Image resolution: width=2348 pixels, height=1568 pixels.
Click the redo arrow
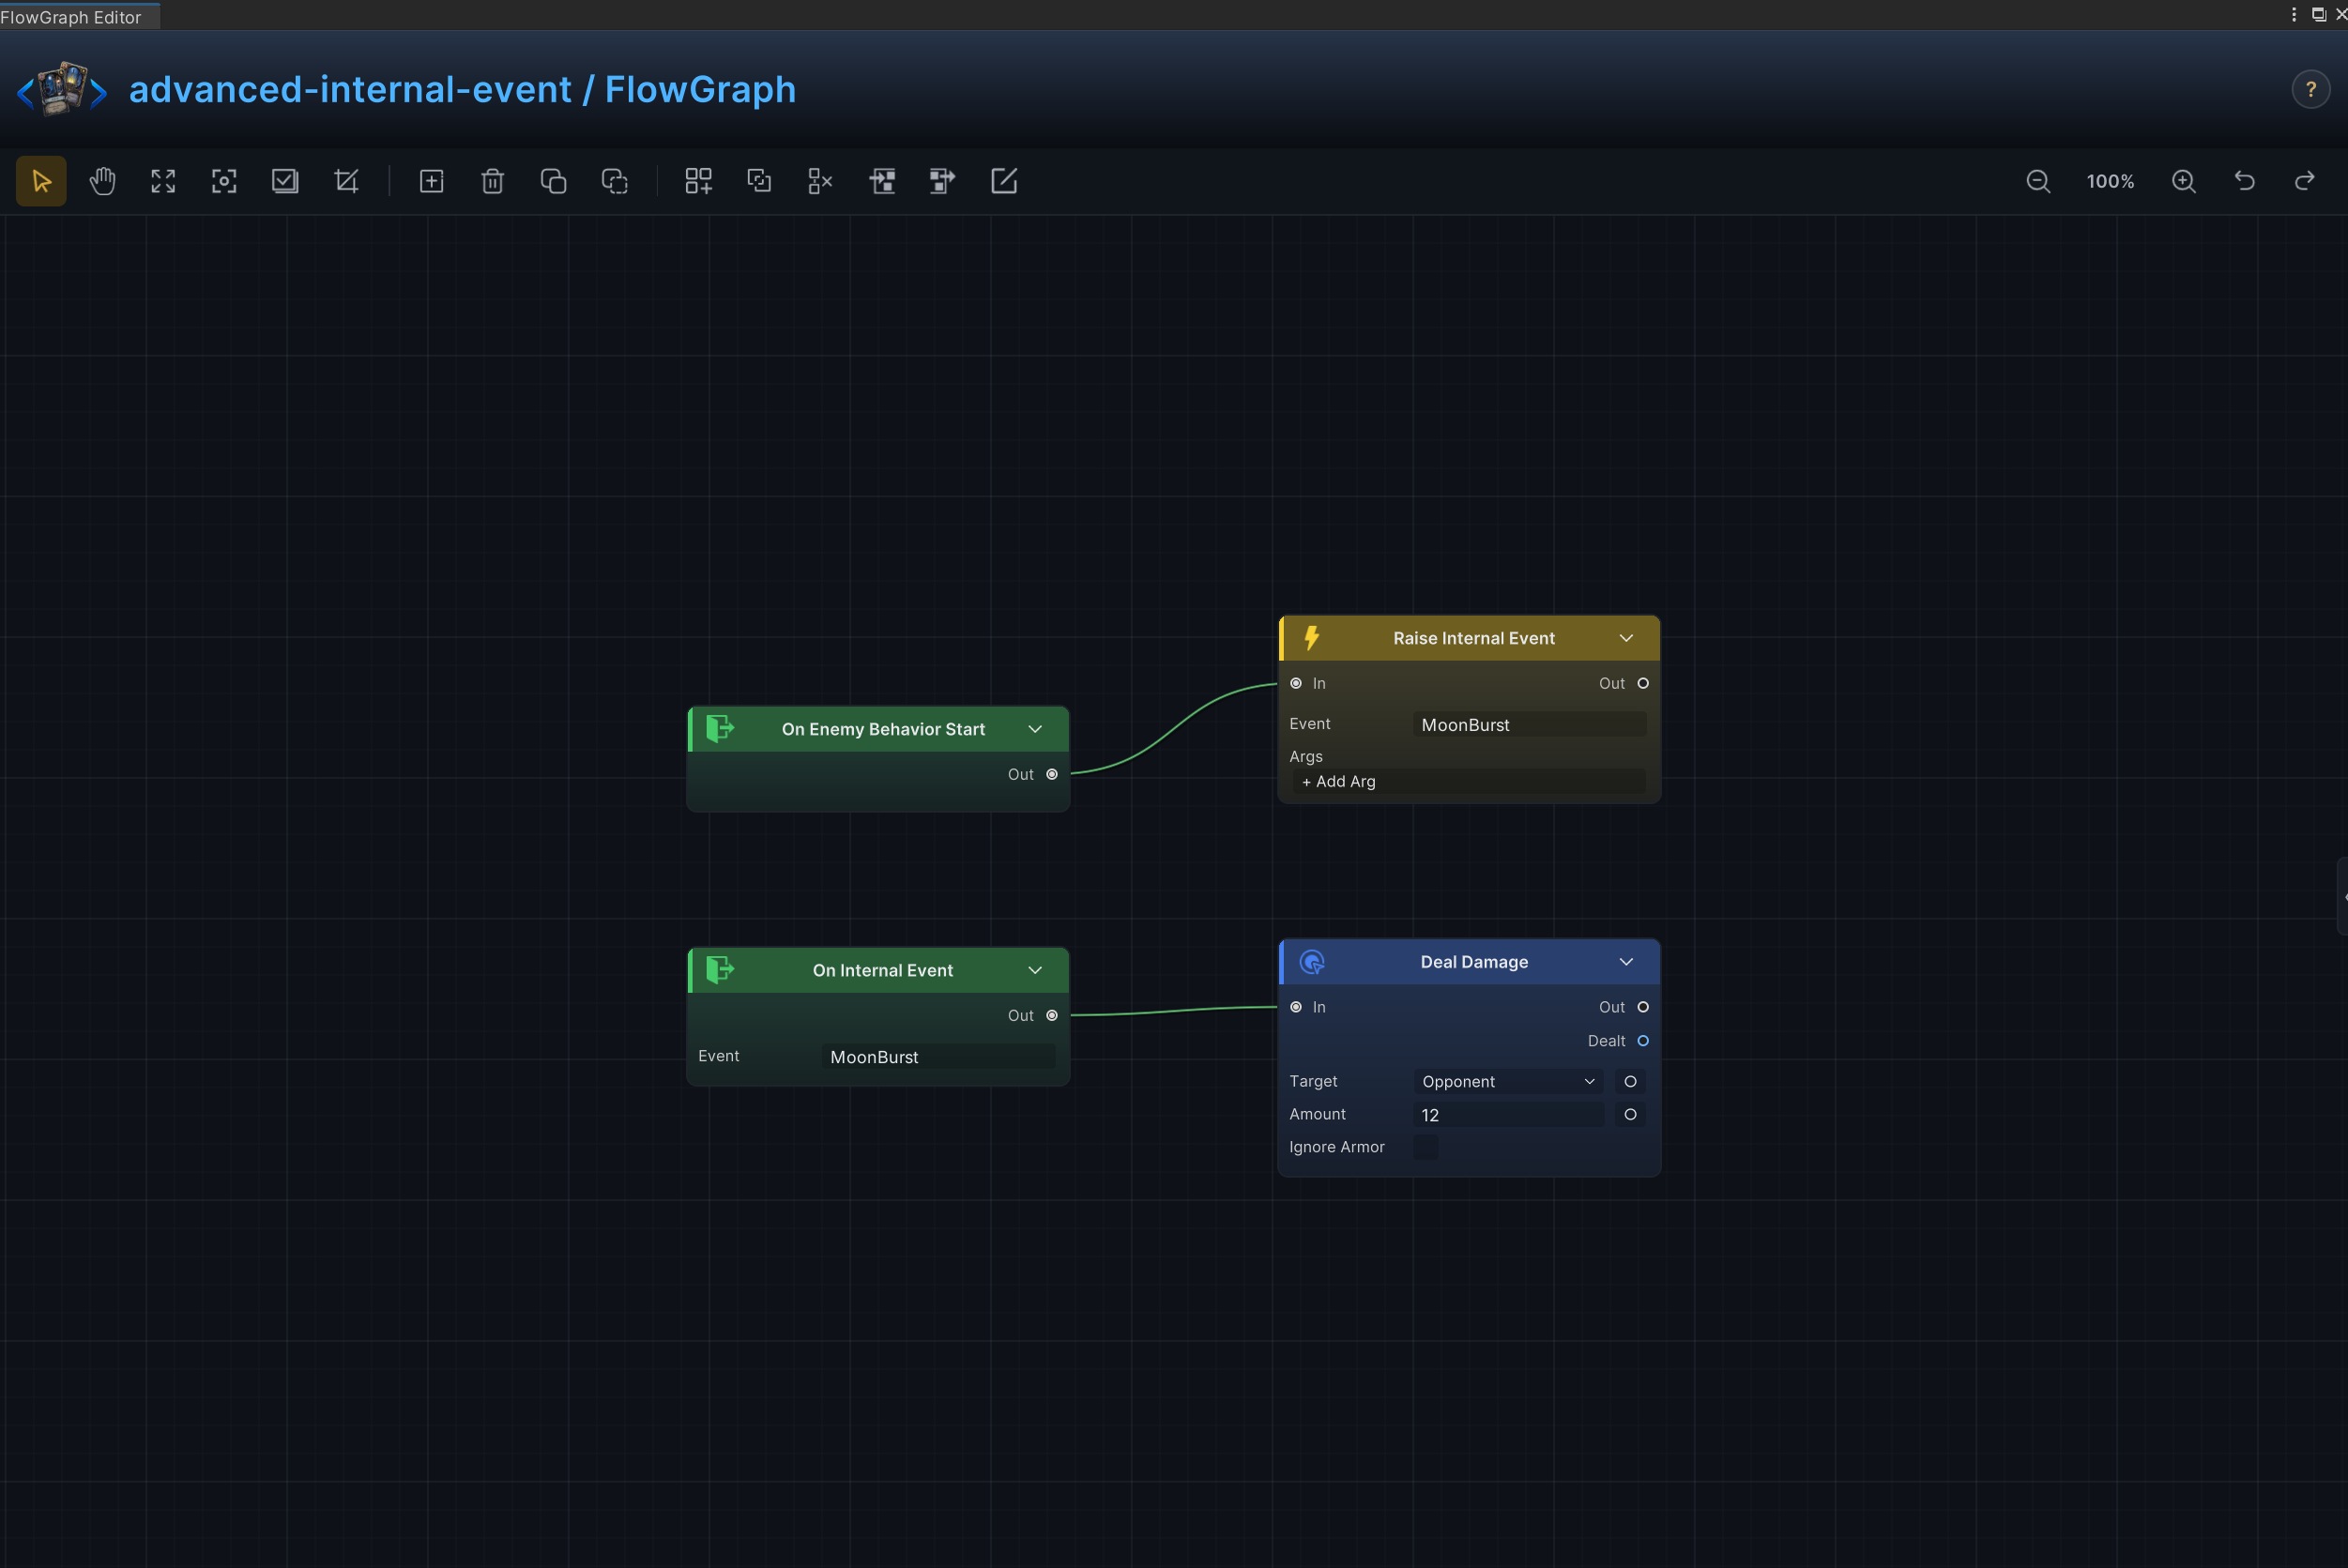pos(2305,181)
